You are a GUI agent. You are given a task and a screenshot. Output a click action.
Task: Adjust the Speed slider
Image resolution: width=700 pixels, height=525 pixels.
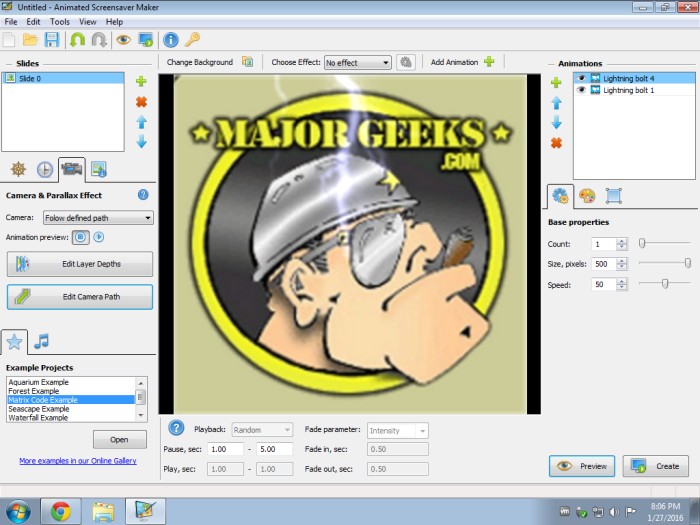tap(663, 284)
